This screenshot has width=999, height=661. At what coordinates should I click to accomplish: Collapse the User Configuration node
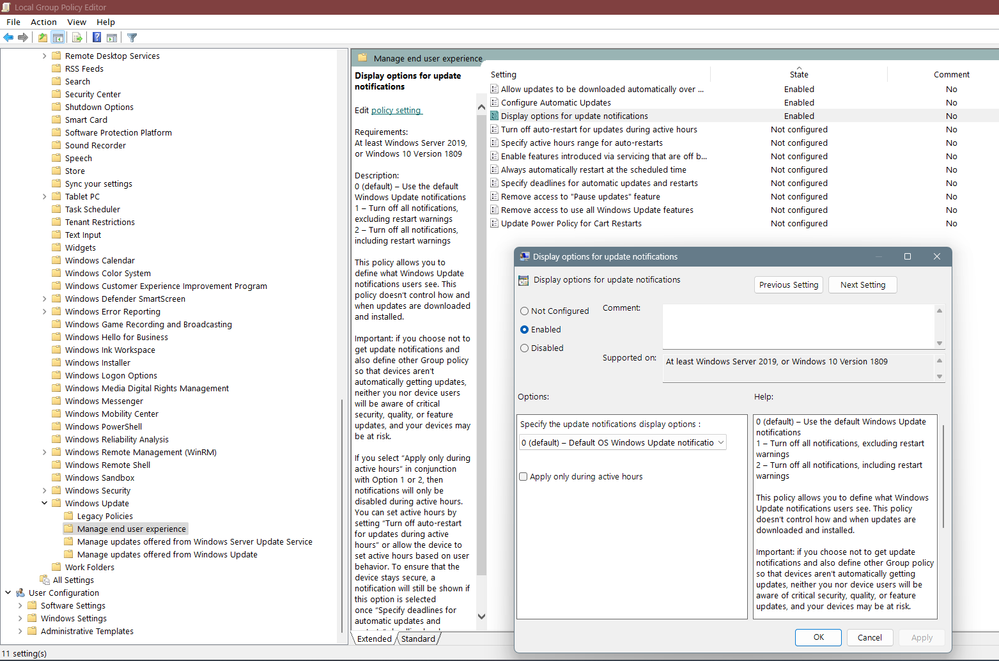click(x=8, y=592)
